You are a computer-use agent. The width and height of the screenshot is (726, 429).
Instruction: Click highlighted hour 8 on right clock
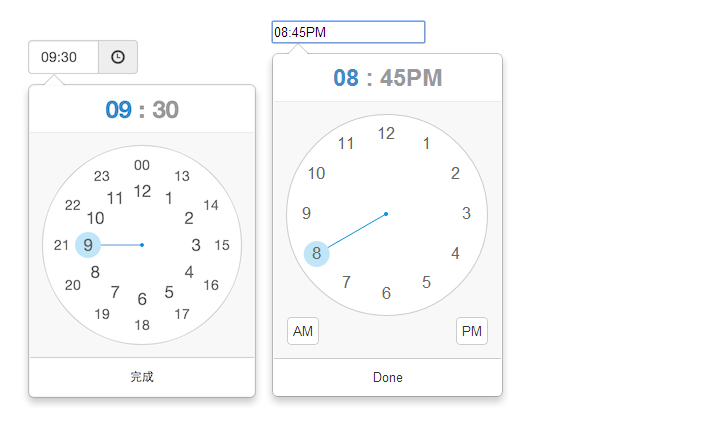(x=316, y=254)
